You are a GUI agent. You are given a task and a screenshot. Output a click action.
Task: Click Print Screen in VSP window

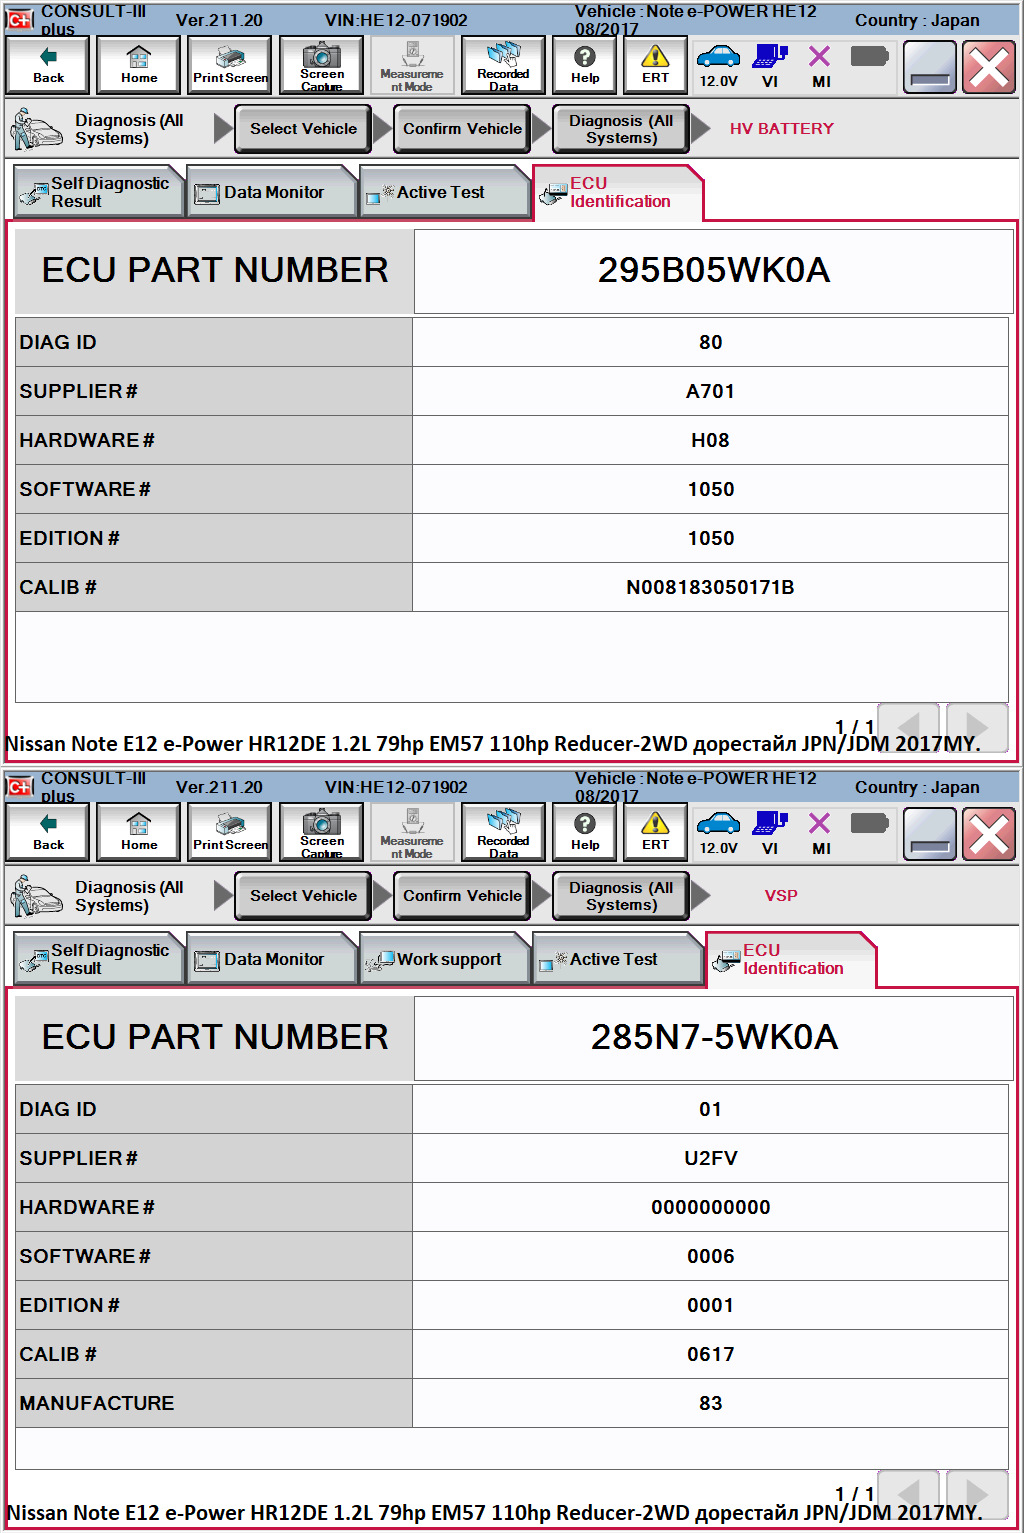[x=230, y=832]
